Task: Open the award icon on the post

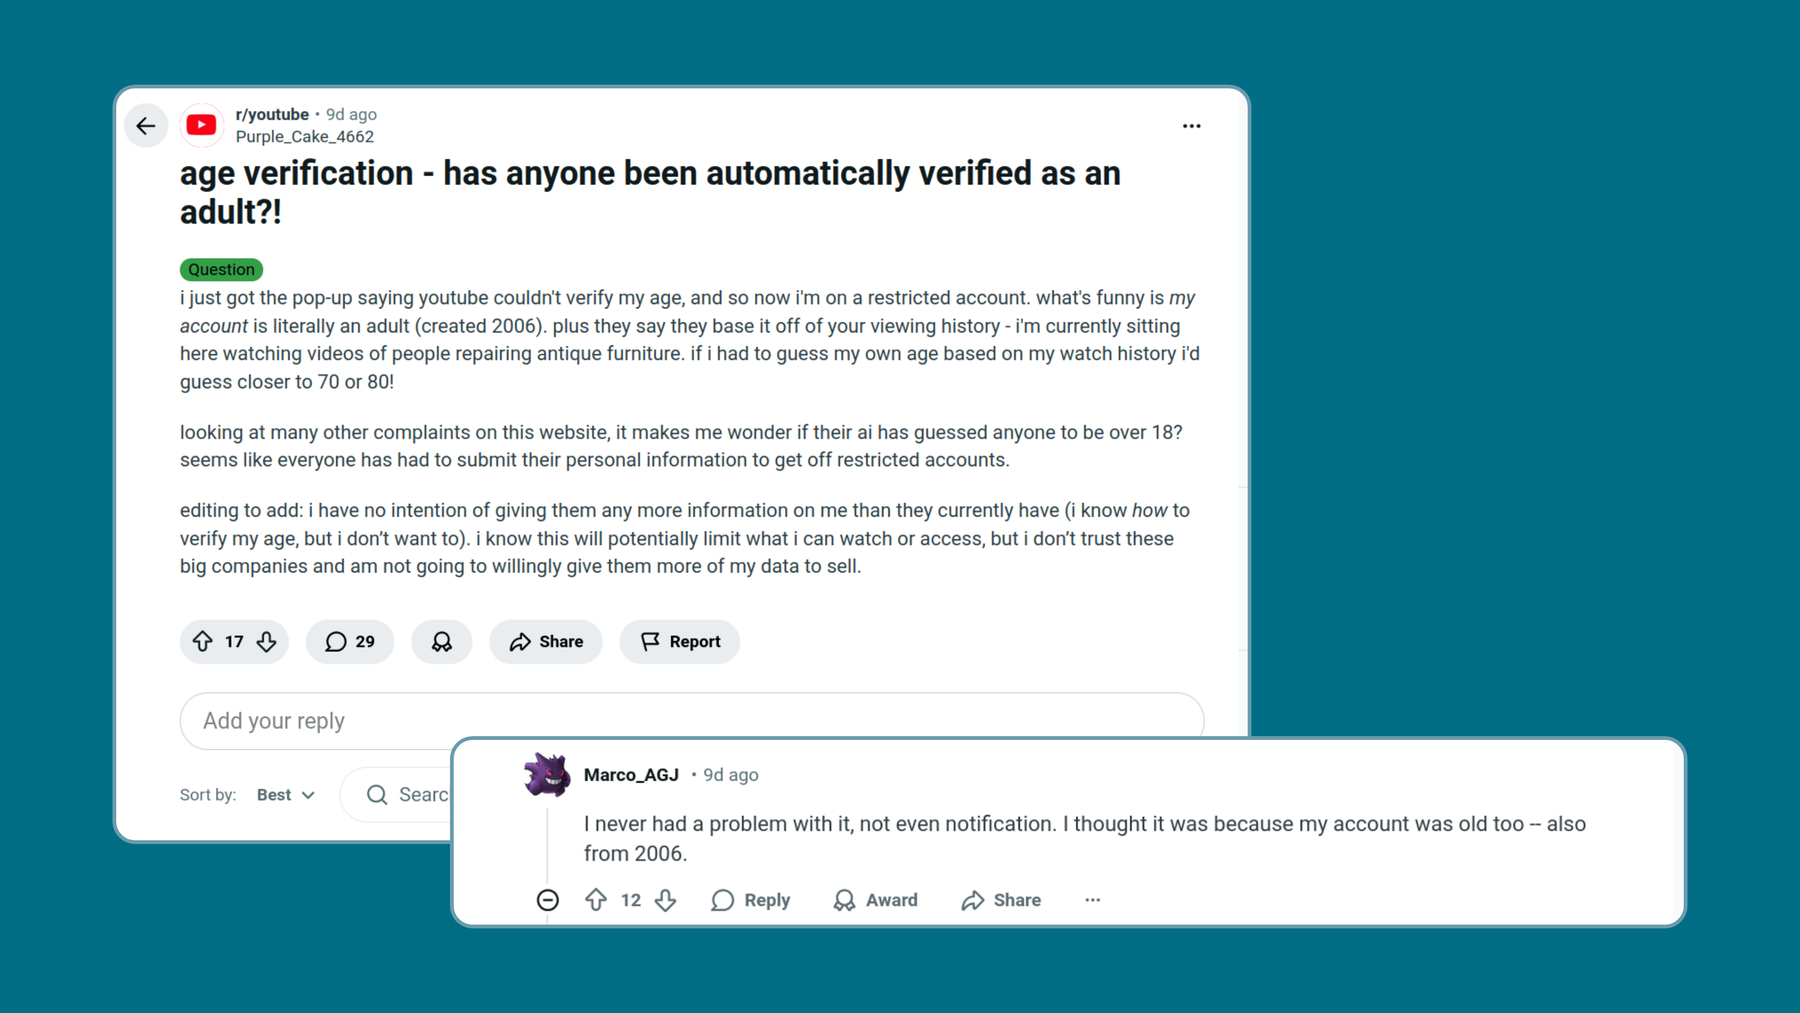Action: [x=441, y=642]
